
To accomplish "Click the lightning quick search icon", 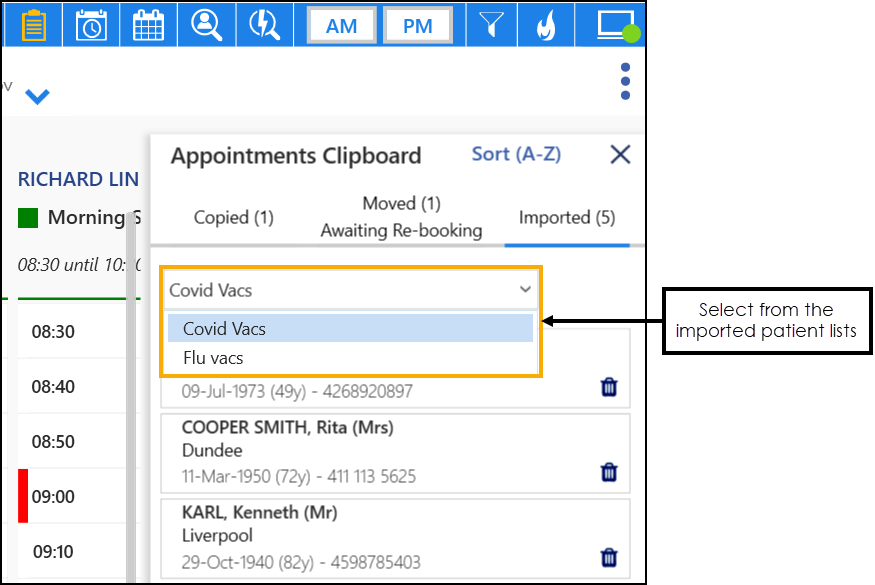I will (x=264, y=24).
